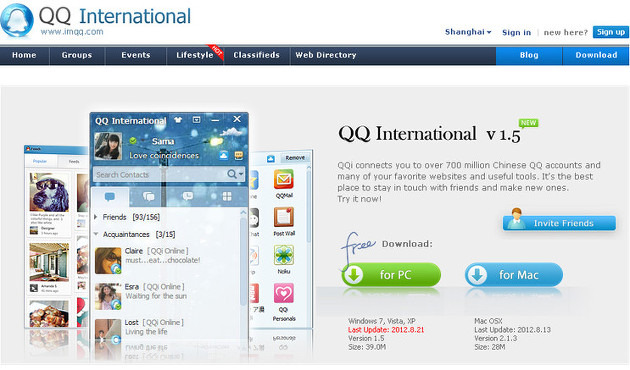Screen dimensions: 630x370
Task: Click the Remove button in app panel
Action: click(295, 158)
